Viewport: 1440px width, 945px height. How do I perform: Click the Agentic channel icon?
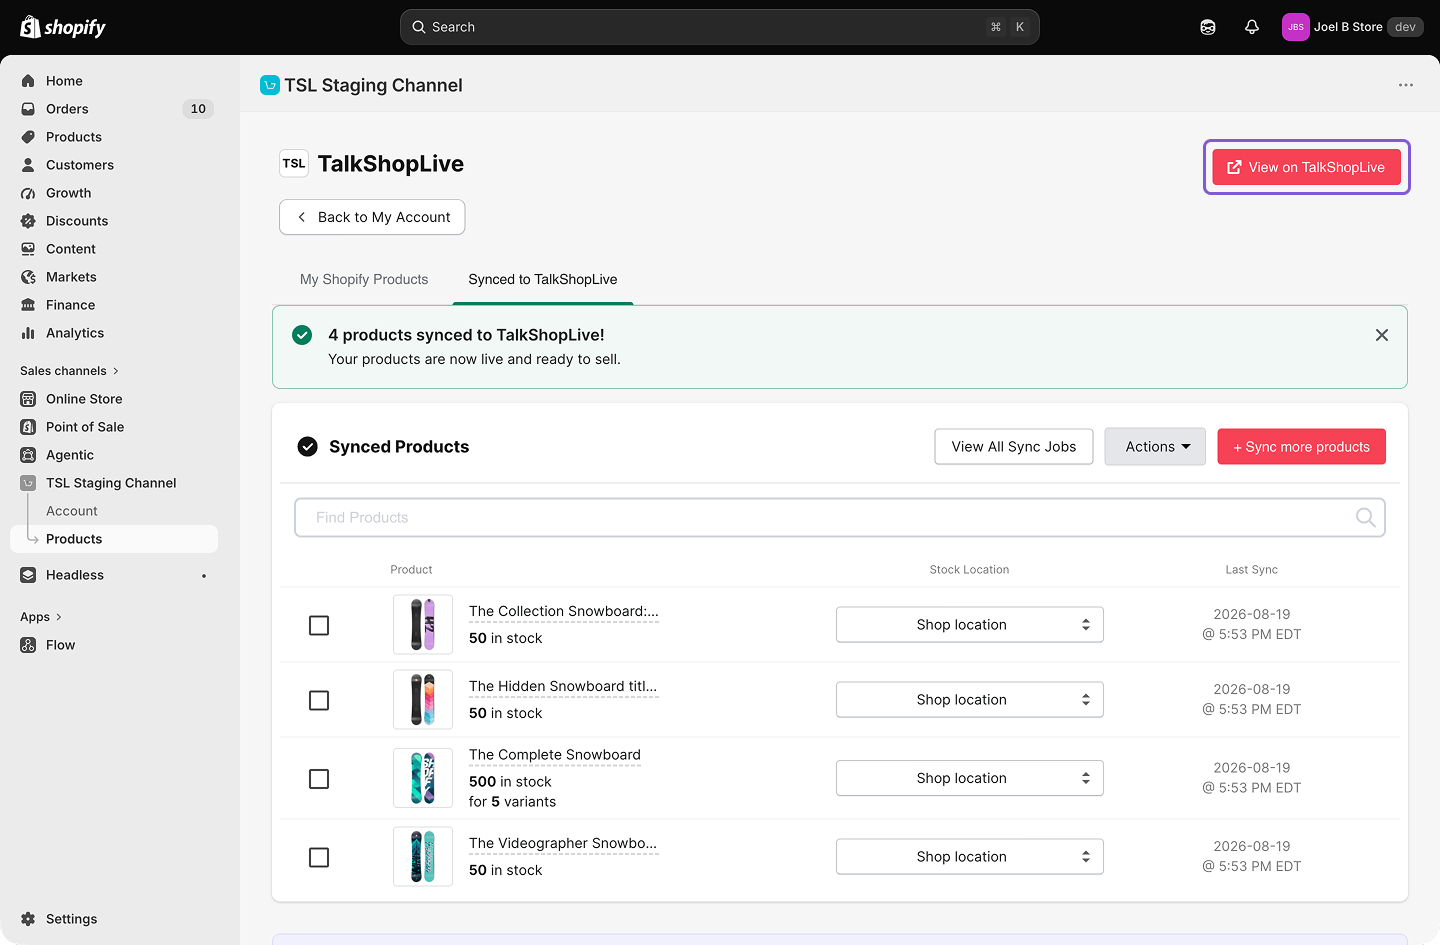(28, 455)
